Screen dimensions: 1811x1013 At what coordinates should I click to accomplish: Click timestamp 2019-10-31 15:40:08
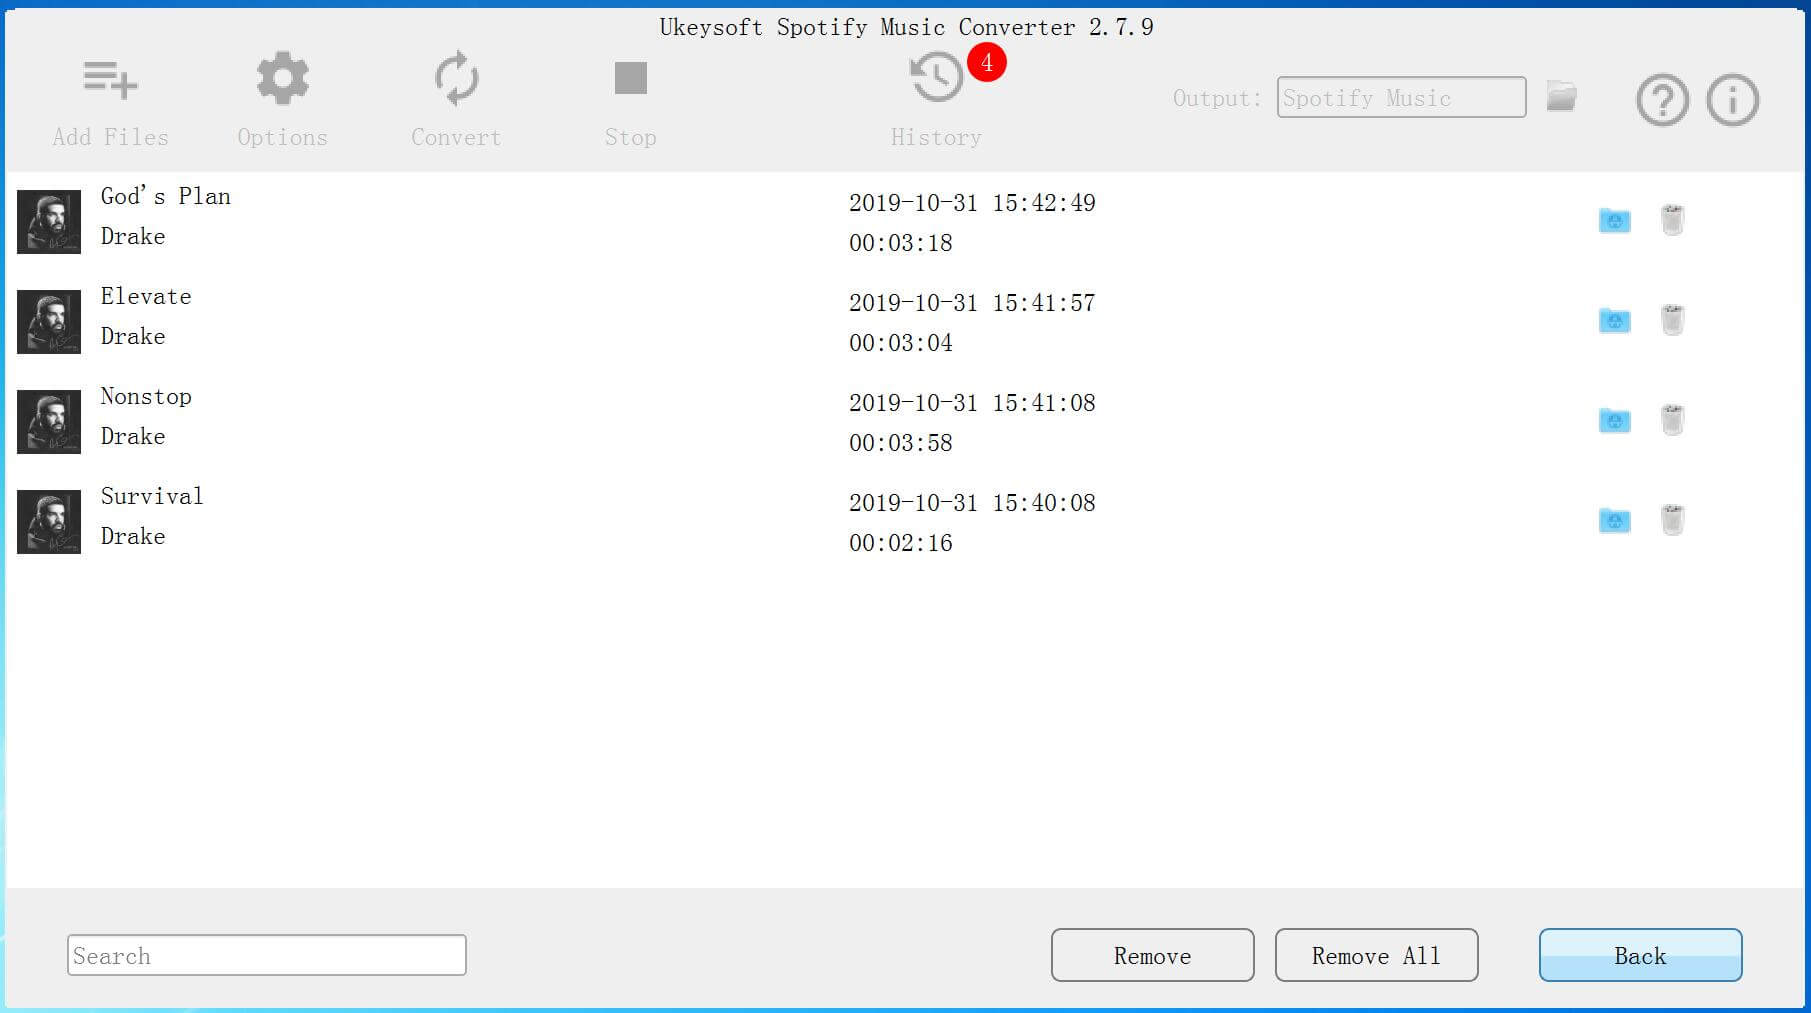pos(972,503)
